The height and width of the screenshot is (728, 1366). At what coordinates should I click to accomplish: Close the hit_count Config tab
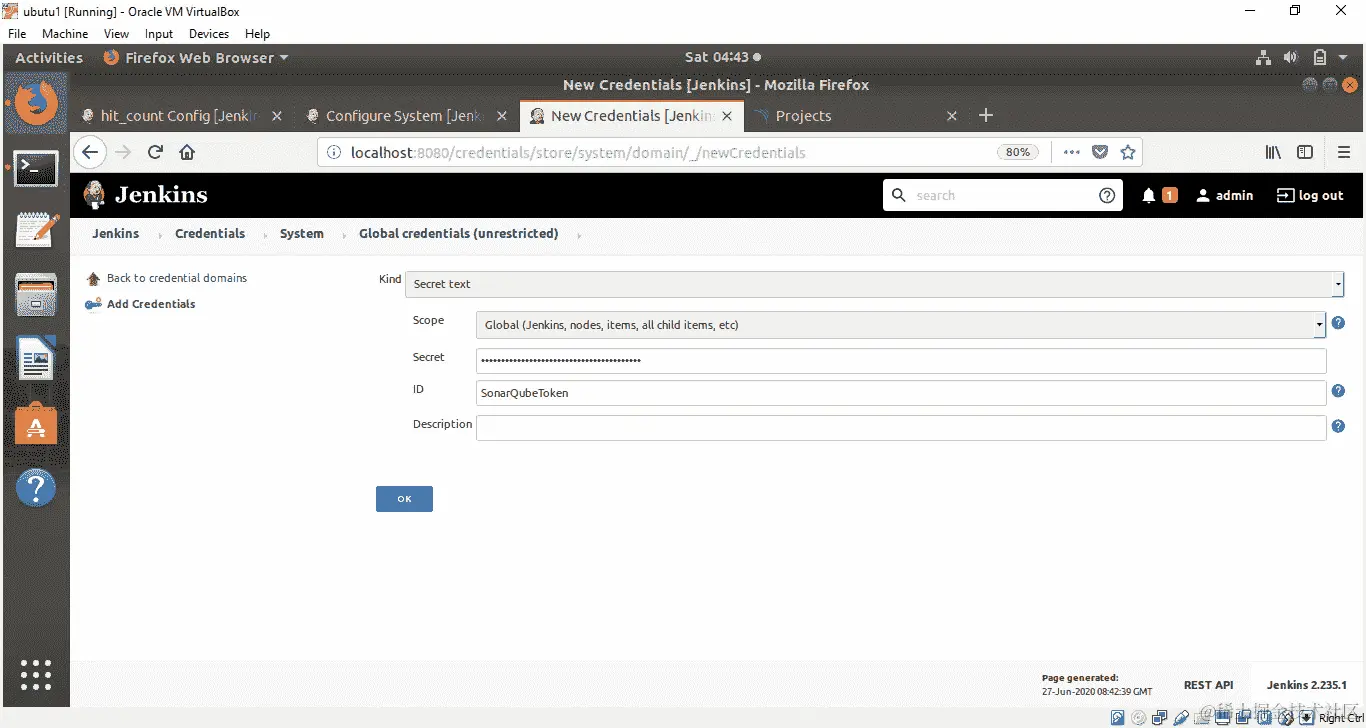[277, 116]
